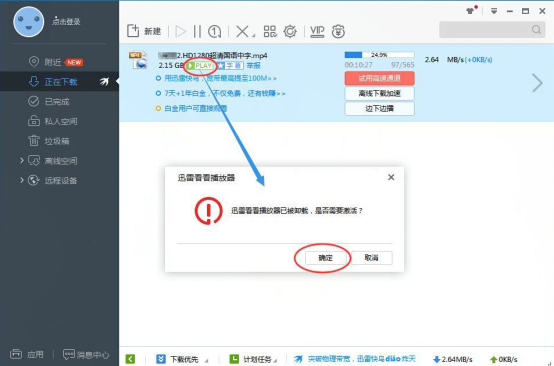
Task: Expand task details with the right chevron
Action: (537, 83)
